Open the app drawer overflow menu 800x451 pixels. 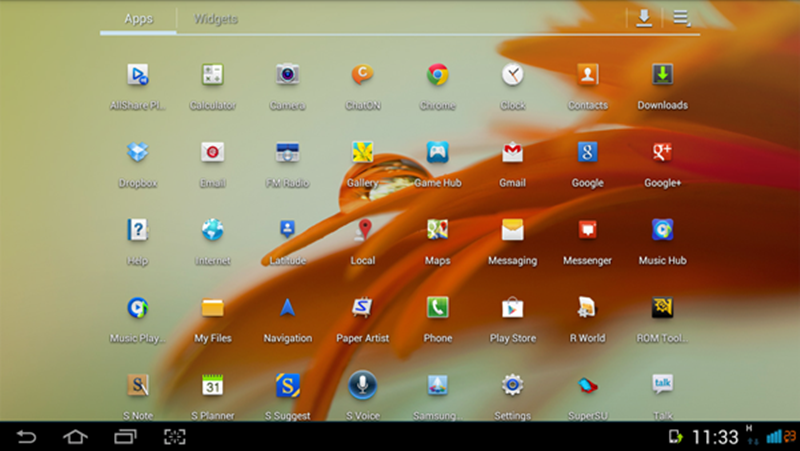pyautogui.click(x=682, y=18)
